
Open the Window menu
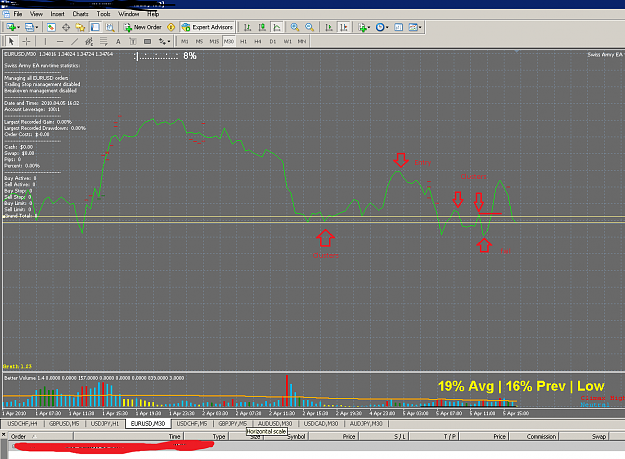tap(129, 14)
